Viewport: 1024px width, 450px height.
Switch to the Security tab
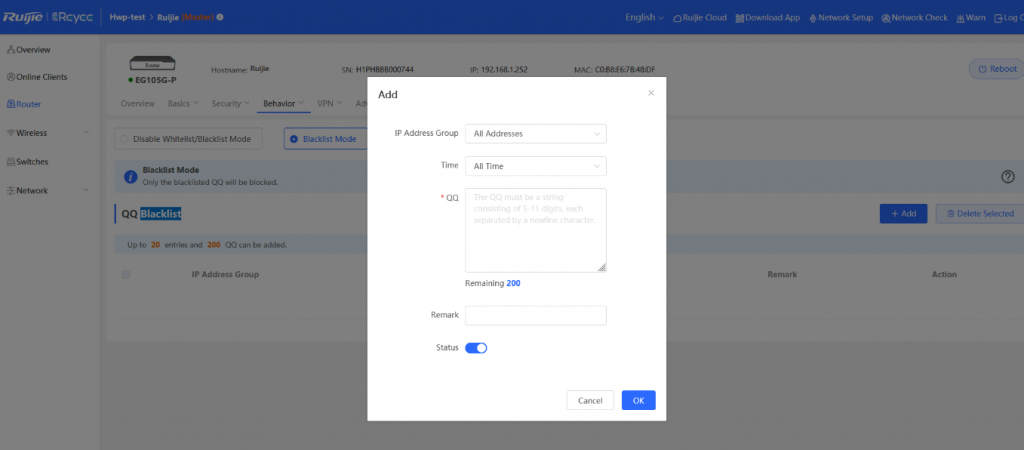(x=229, y=103)
